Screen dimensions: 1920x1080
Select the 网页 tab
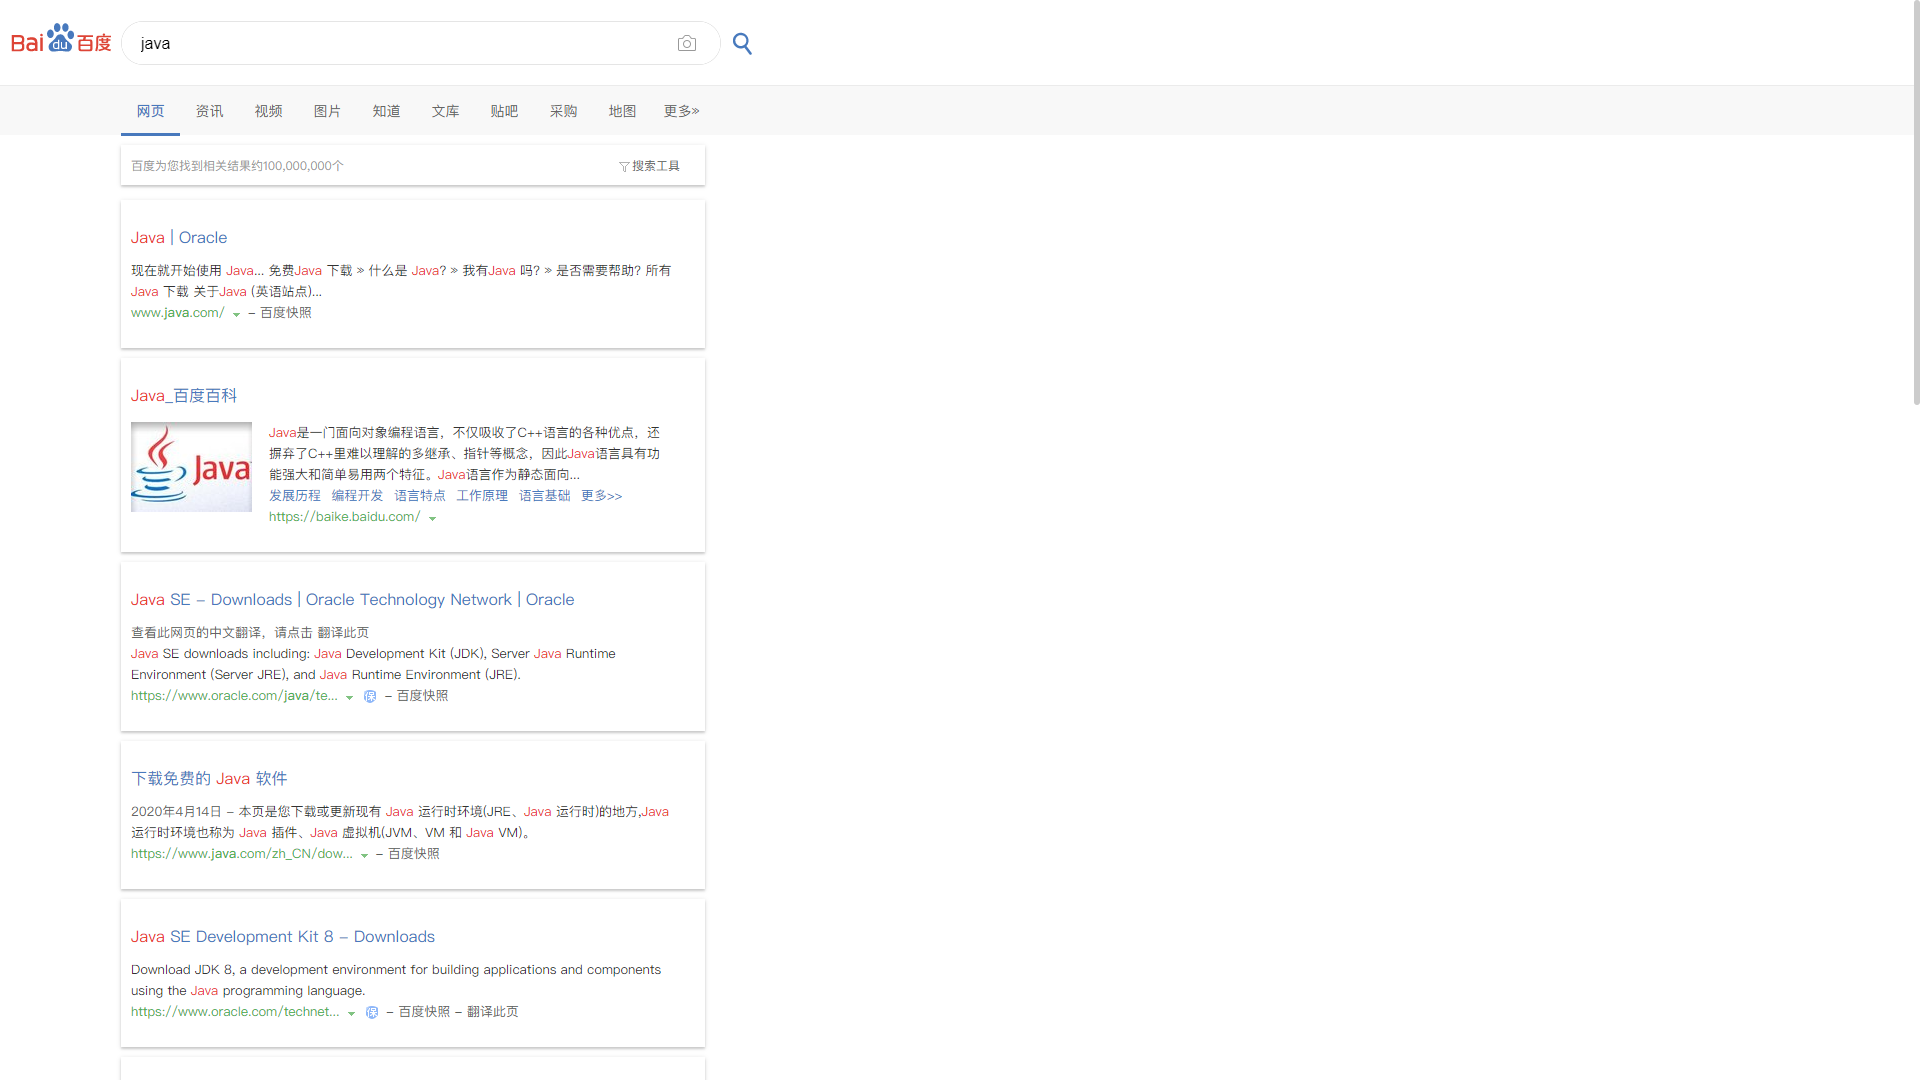[x=151, y=111]
